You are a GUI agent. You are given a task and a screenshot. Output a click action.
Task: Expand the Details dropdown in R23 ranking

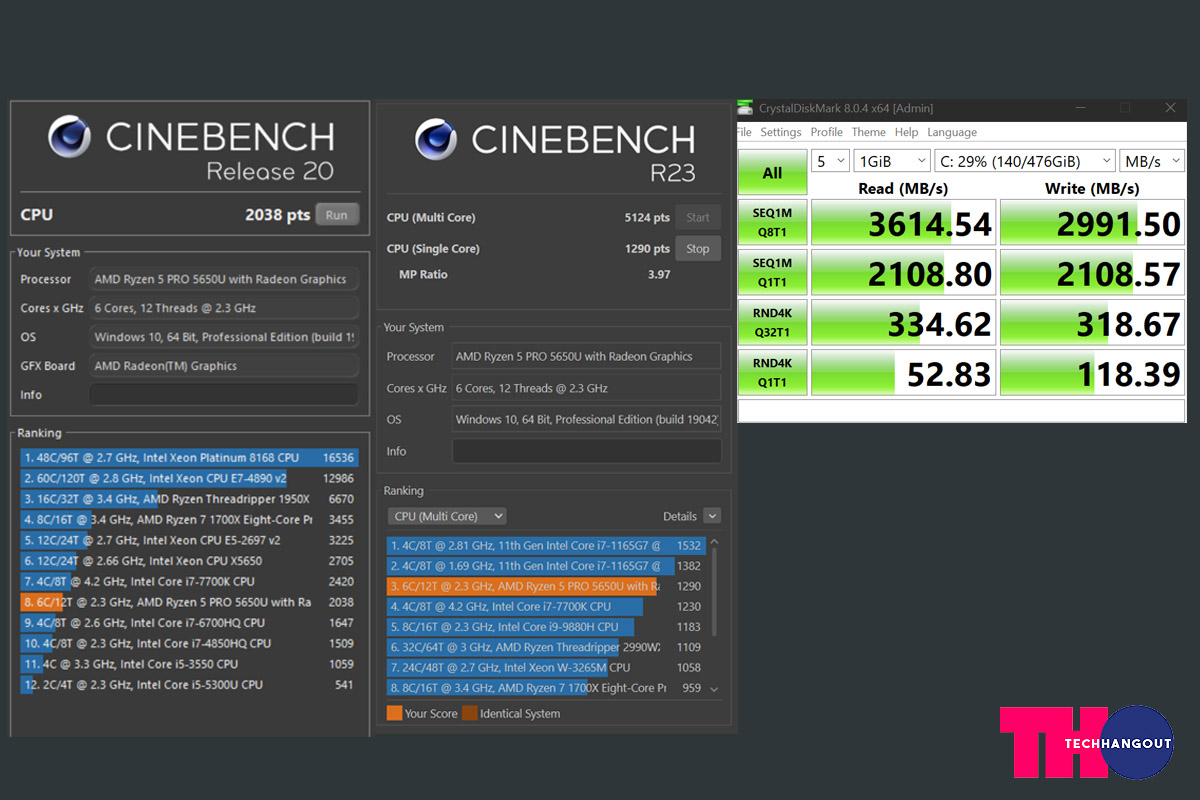pos(712,516)
